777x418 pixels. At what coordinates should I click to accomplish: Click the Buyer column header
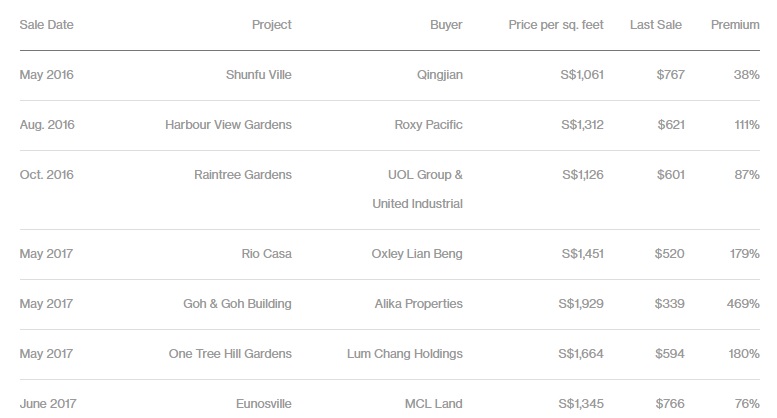point(446,25)
